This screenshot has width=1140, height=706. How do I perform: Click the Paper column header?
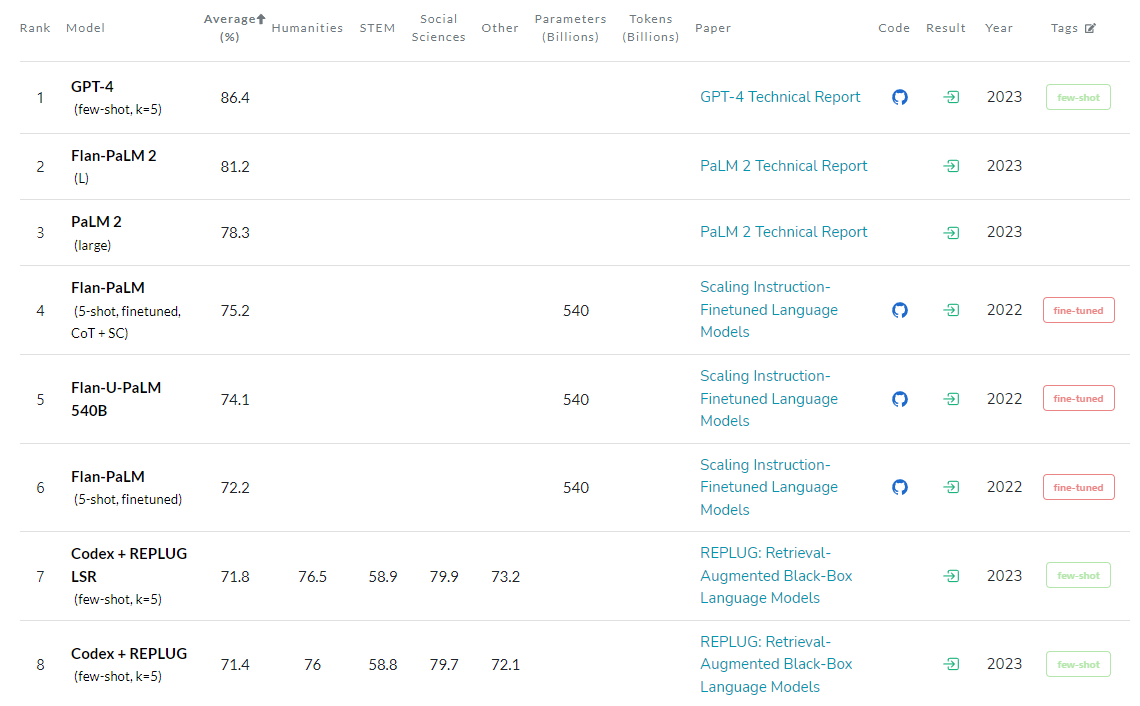click(712, 28)
